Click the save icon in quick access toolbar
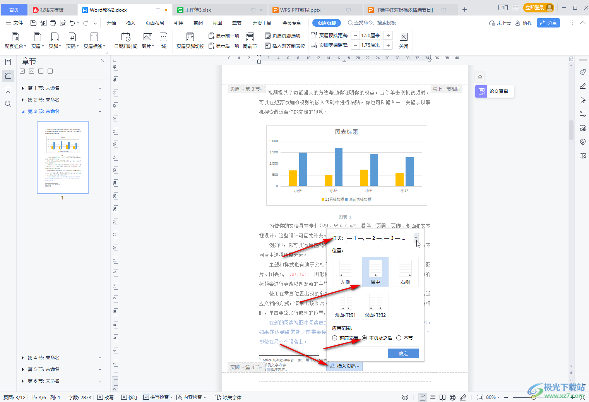 (33, 23)
